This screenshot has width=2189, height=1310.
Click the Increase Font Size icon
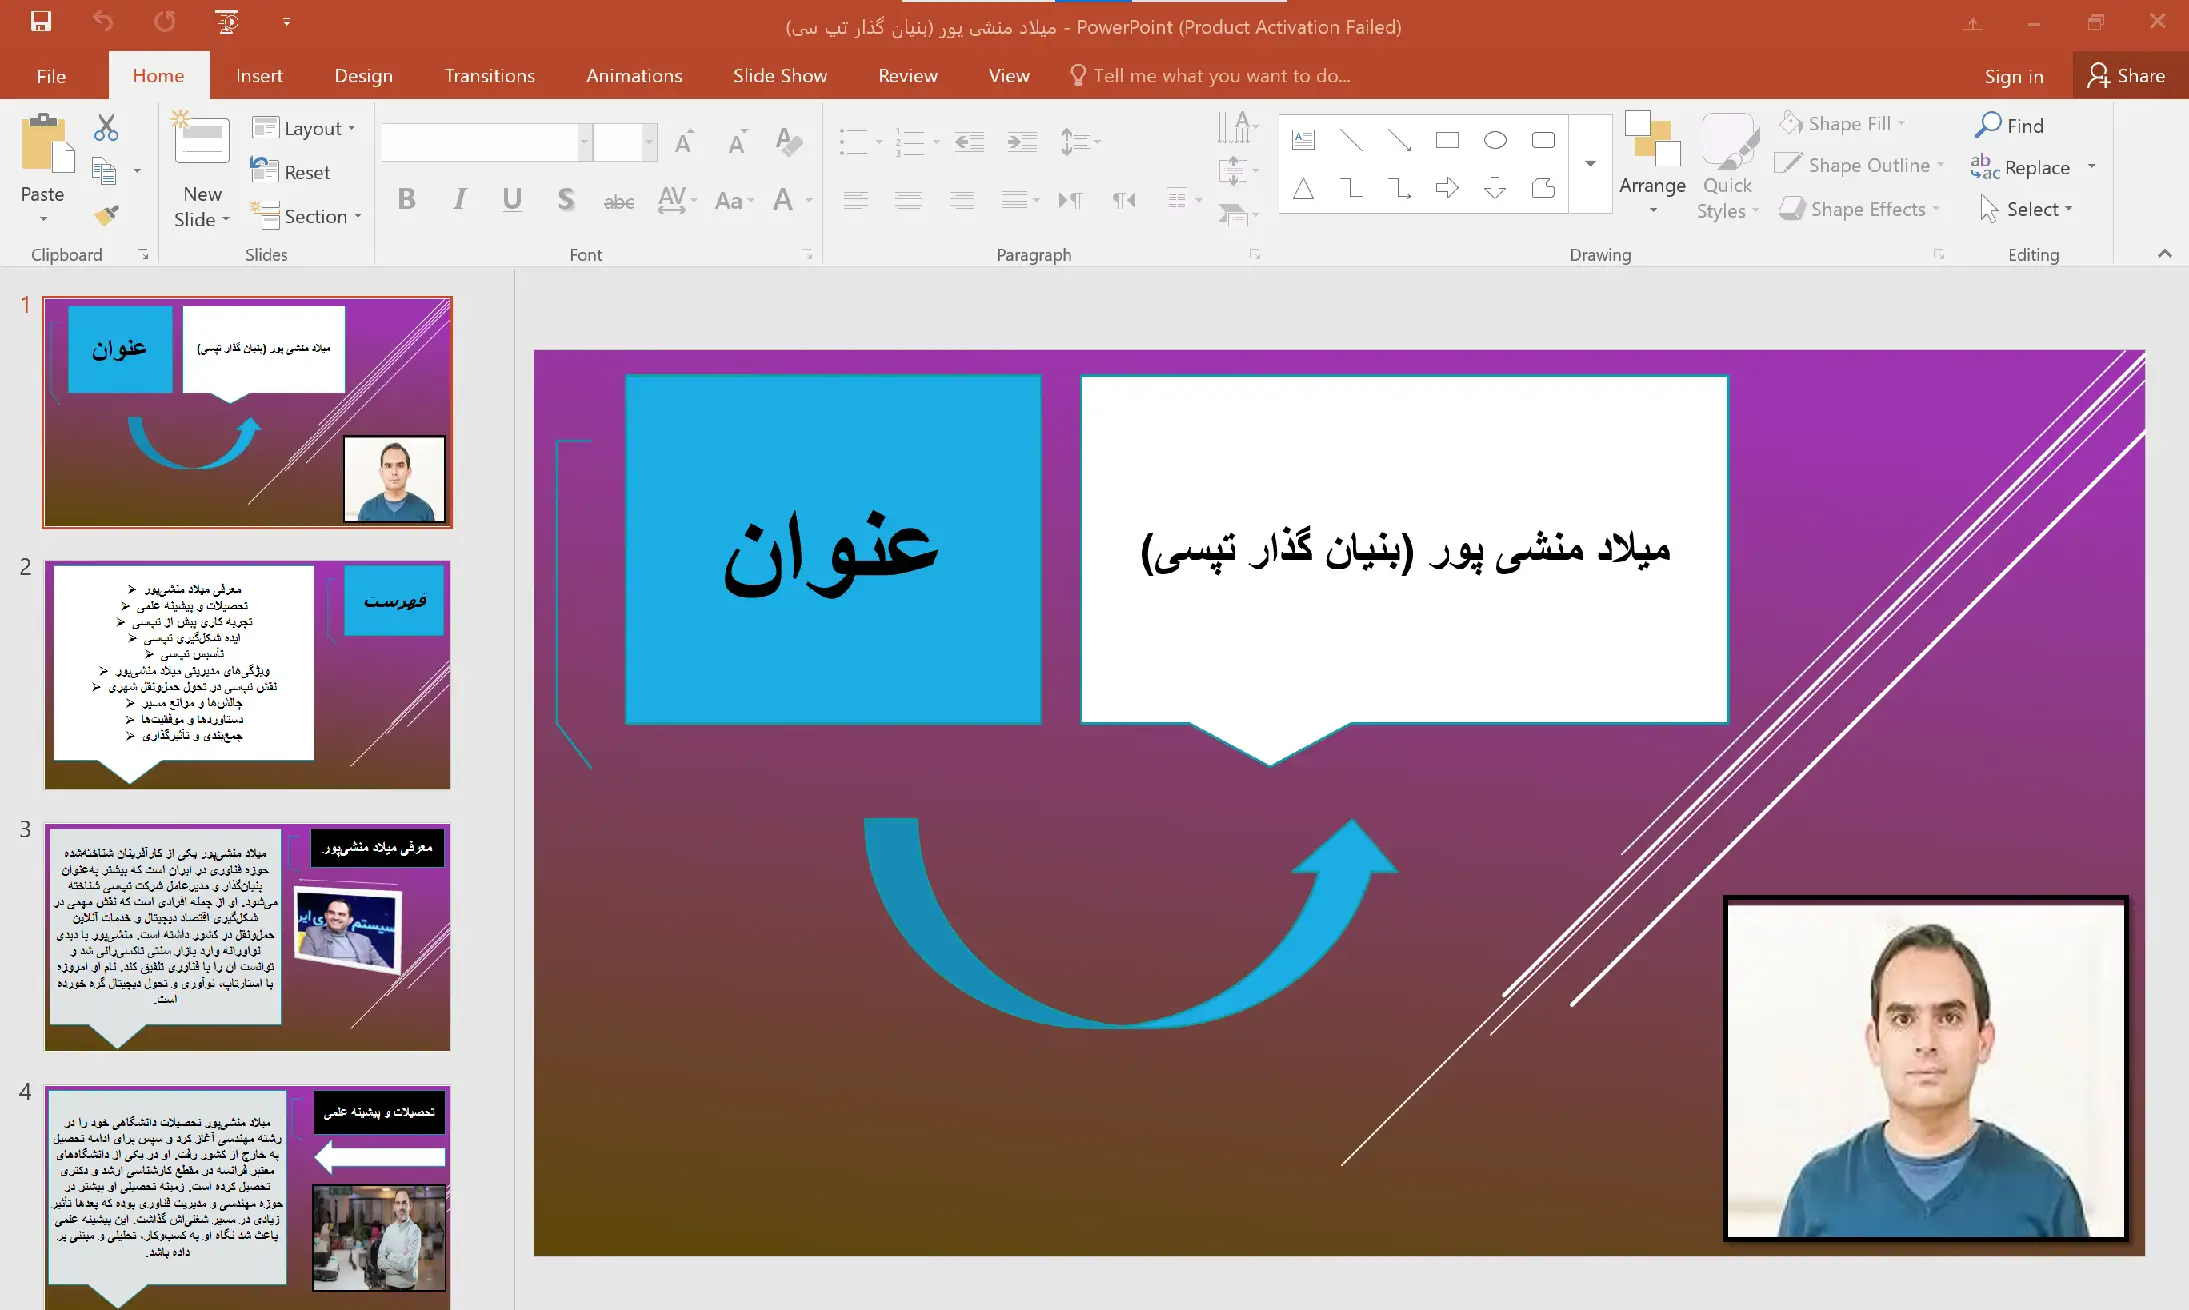pyautogui.click(x=684, y=142)
